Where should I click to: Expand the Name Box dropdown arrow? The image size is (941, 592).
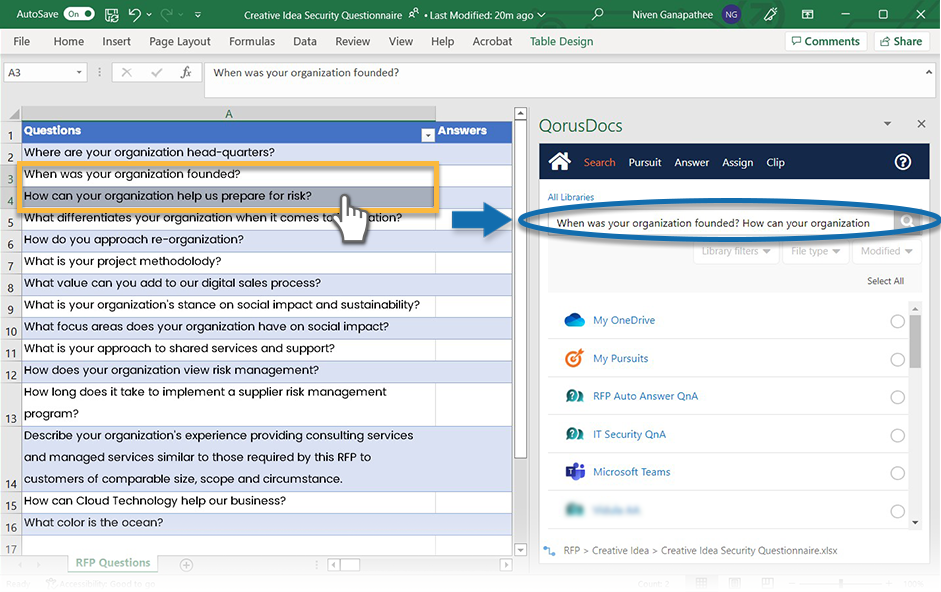[80, 73]
